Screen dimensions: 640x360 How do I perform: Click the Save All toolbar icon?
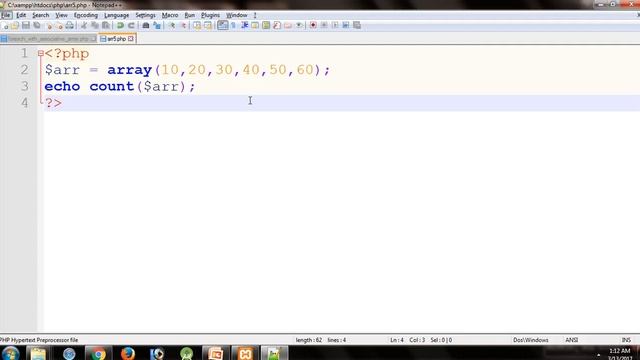36,25
